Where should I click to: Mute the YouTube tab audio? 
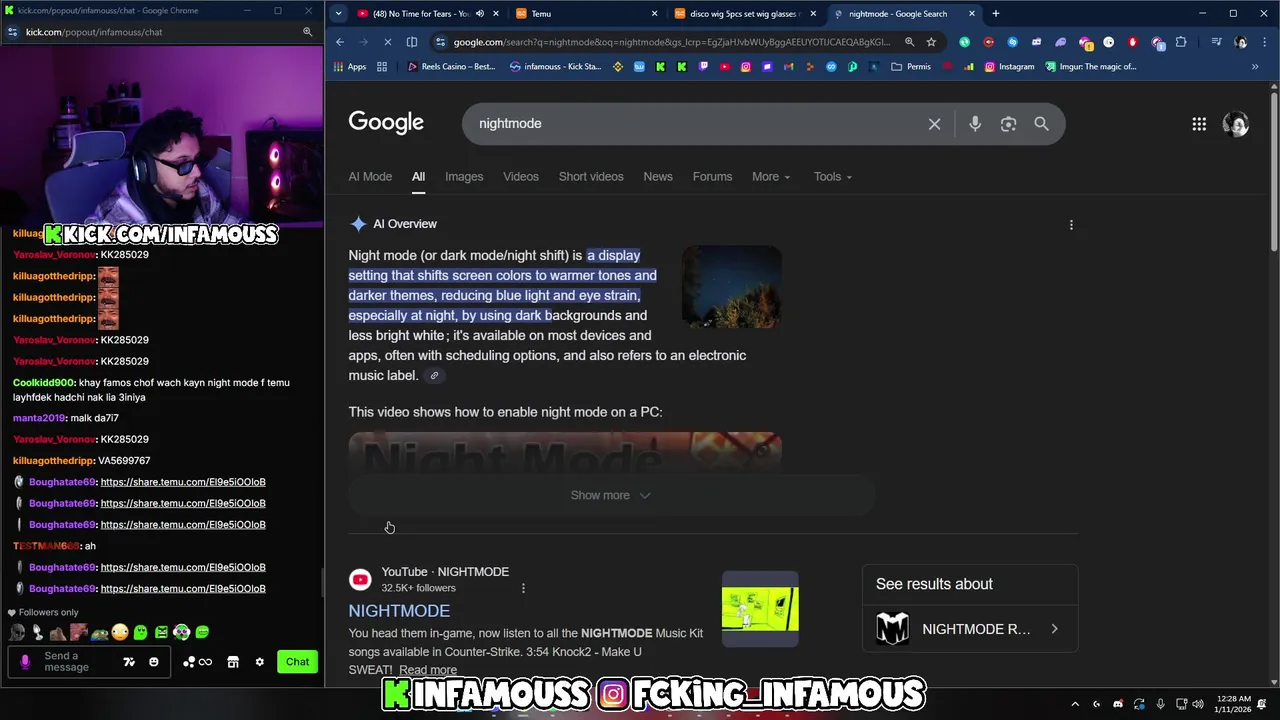(479, 14)
